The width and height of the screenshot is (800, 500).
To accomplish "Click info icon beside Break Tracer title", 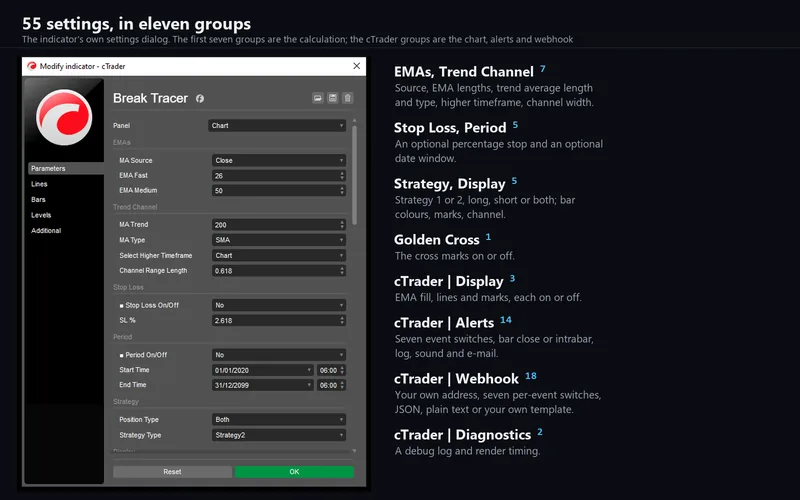I will [x=200, y=98].
